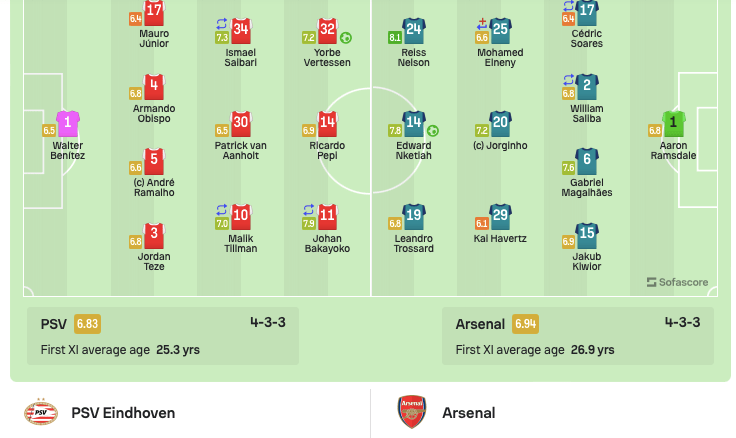Screen dimensions: 736x438
Task: Select Kai Havertz's number 29 shirt
Action: pyautogui.click(x=500, y=216)
